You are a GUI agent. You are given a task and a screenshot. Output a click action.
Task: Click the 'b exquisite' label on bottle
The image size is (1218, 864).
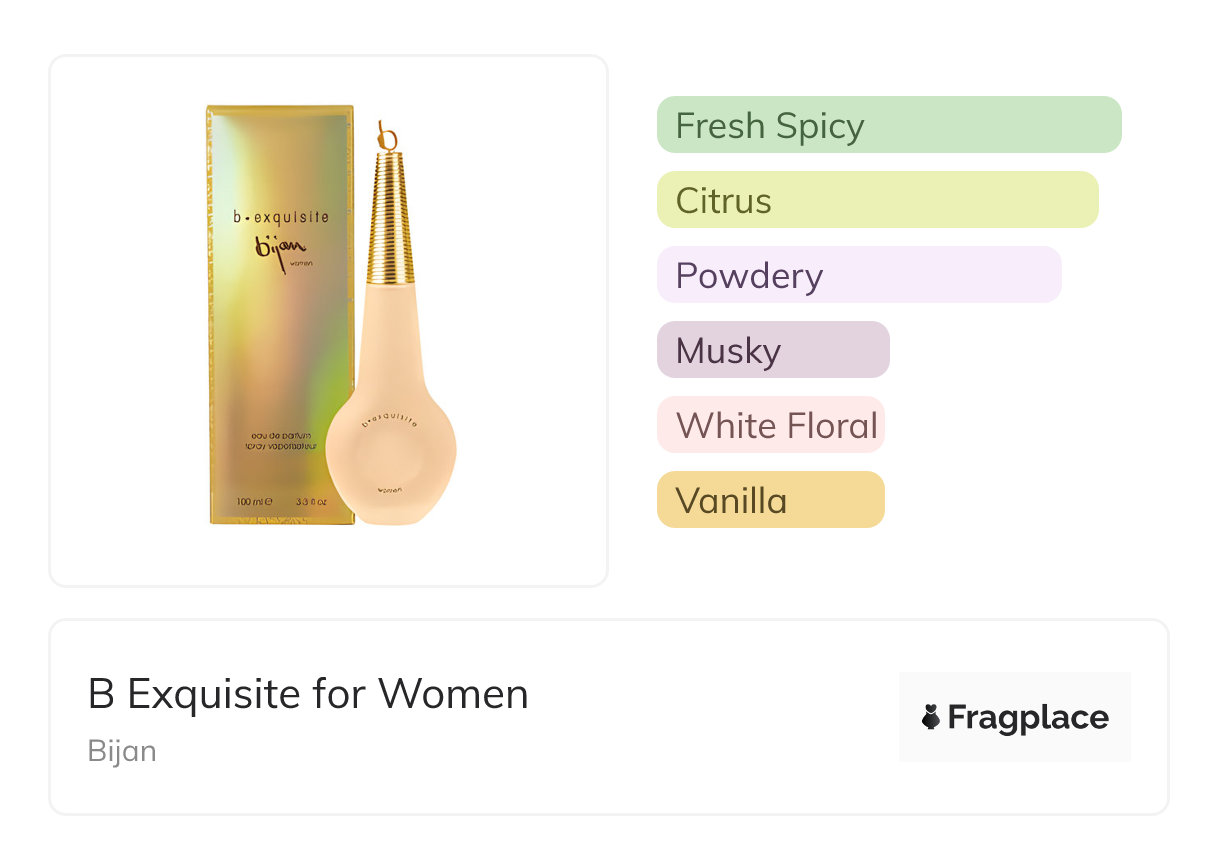(390, 421)
